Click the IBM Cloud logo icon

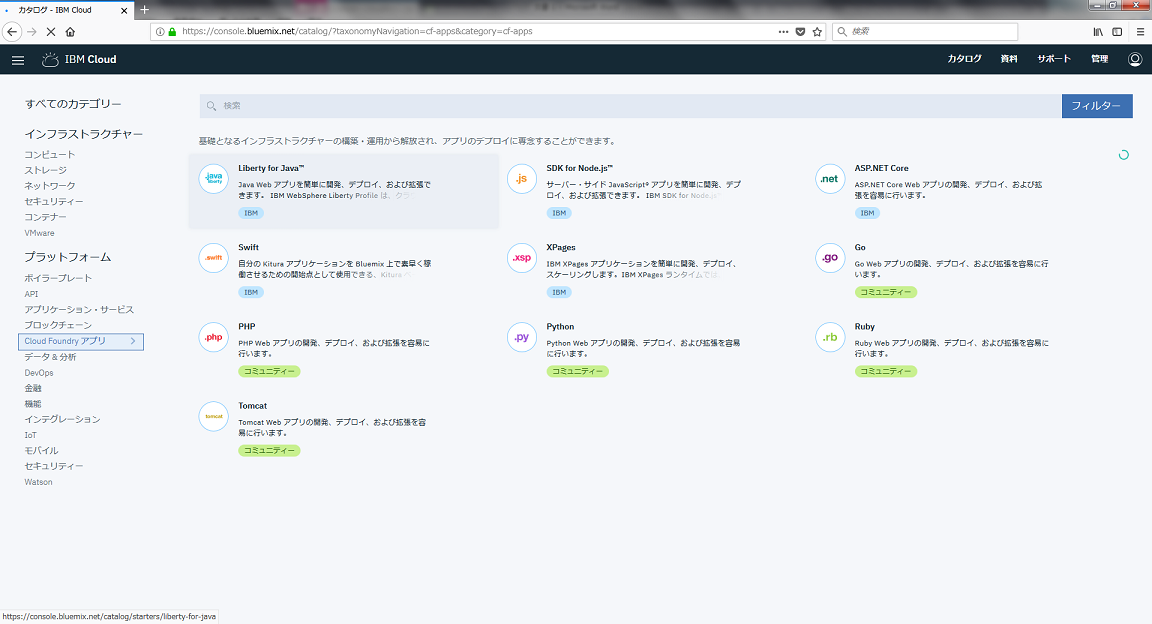[50, 60]
